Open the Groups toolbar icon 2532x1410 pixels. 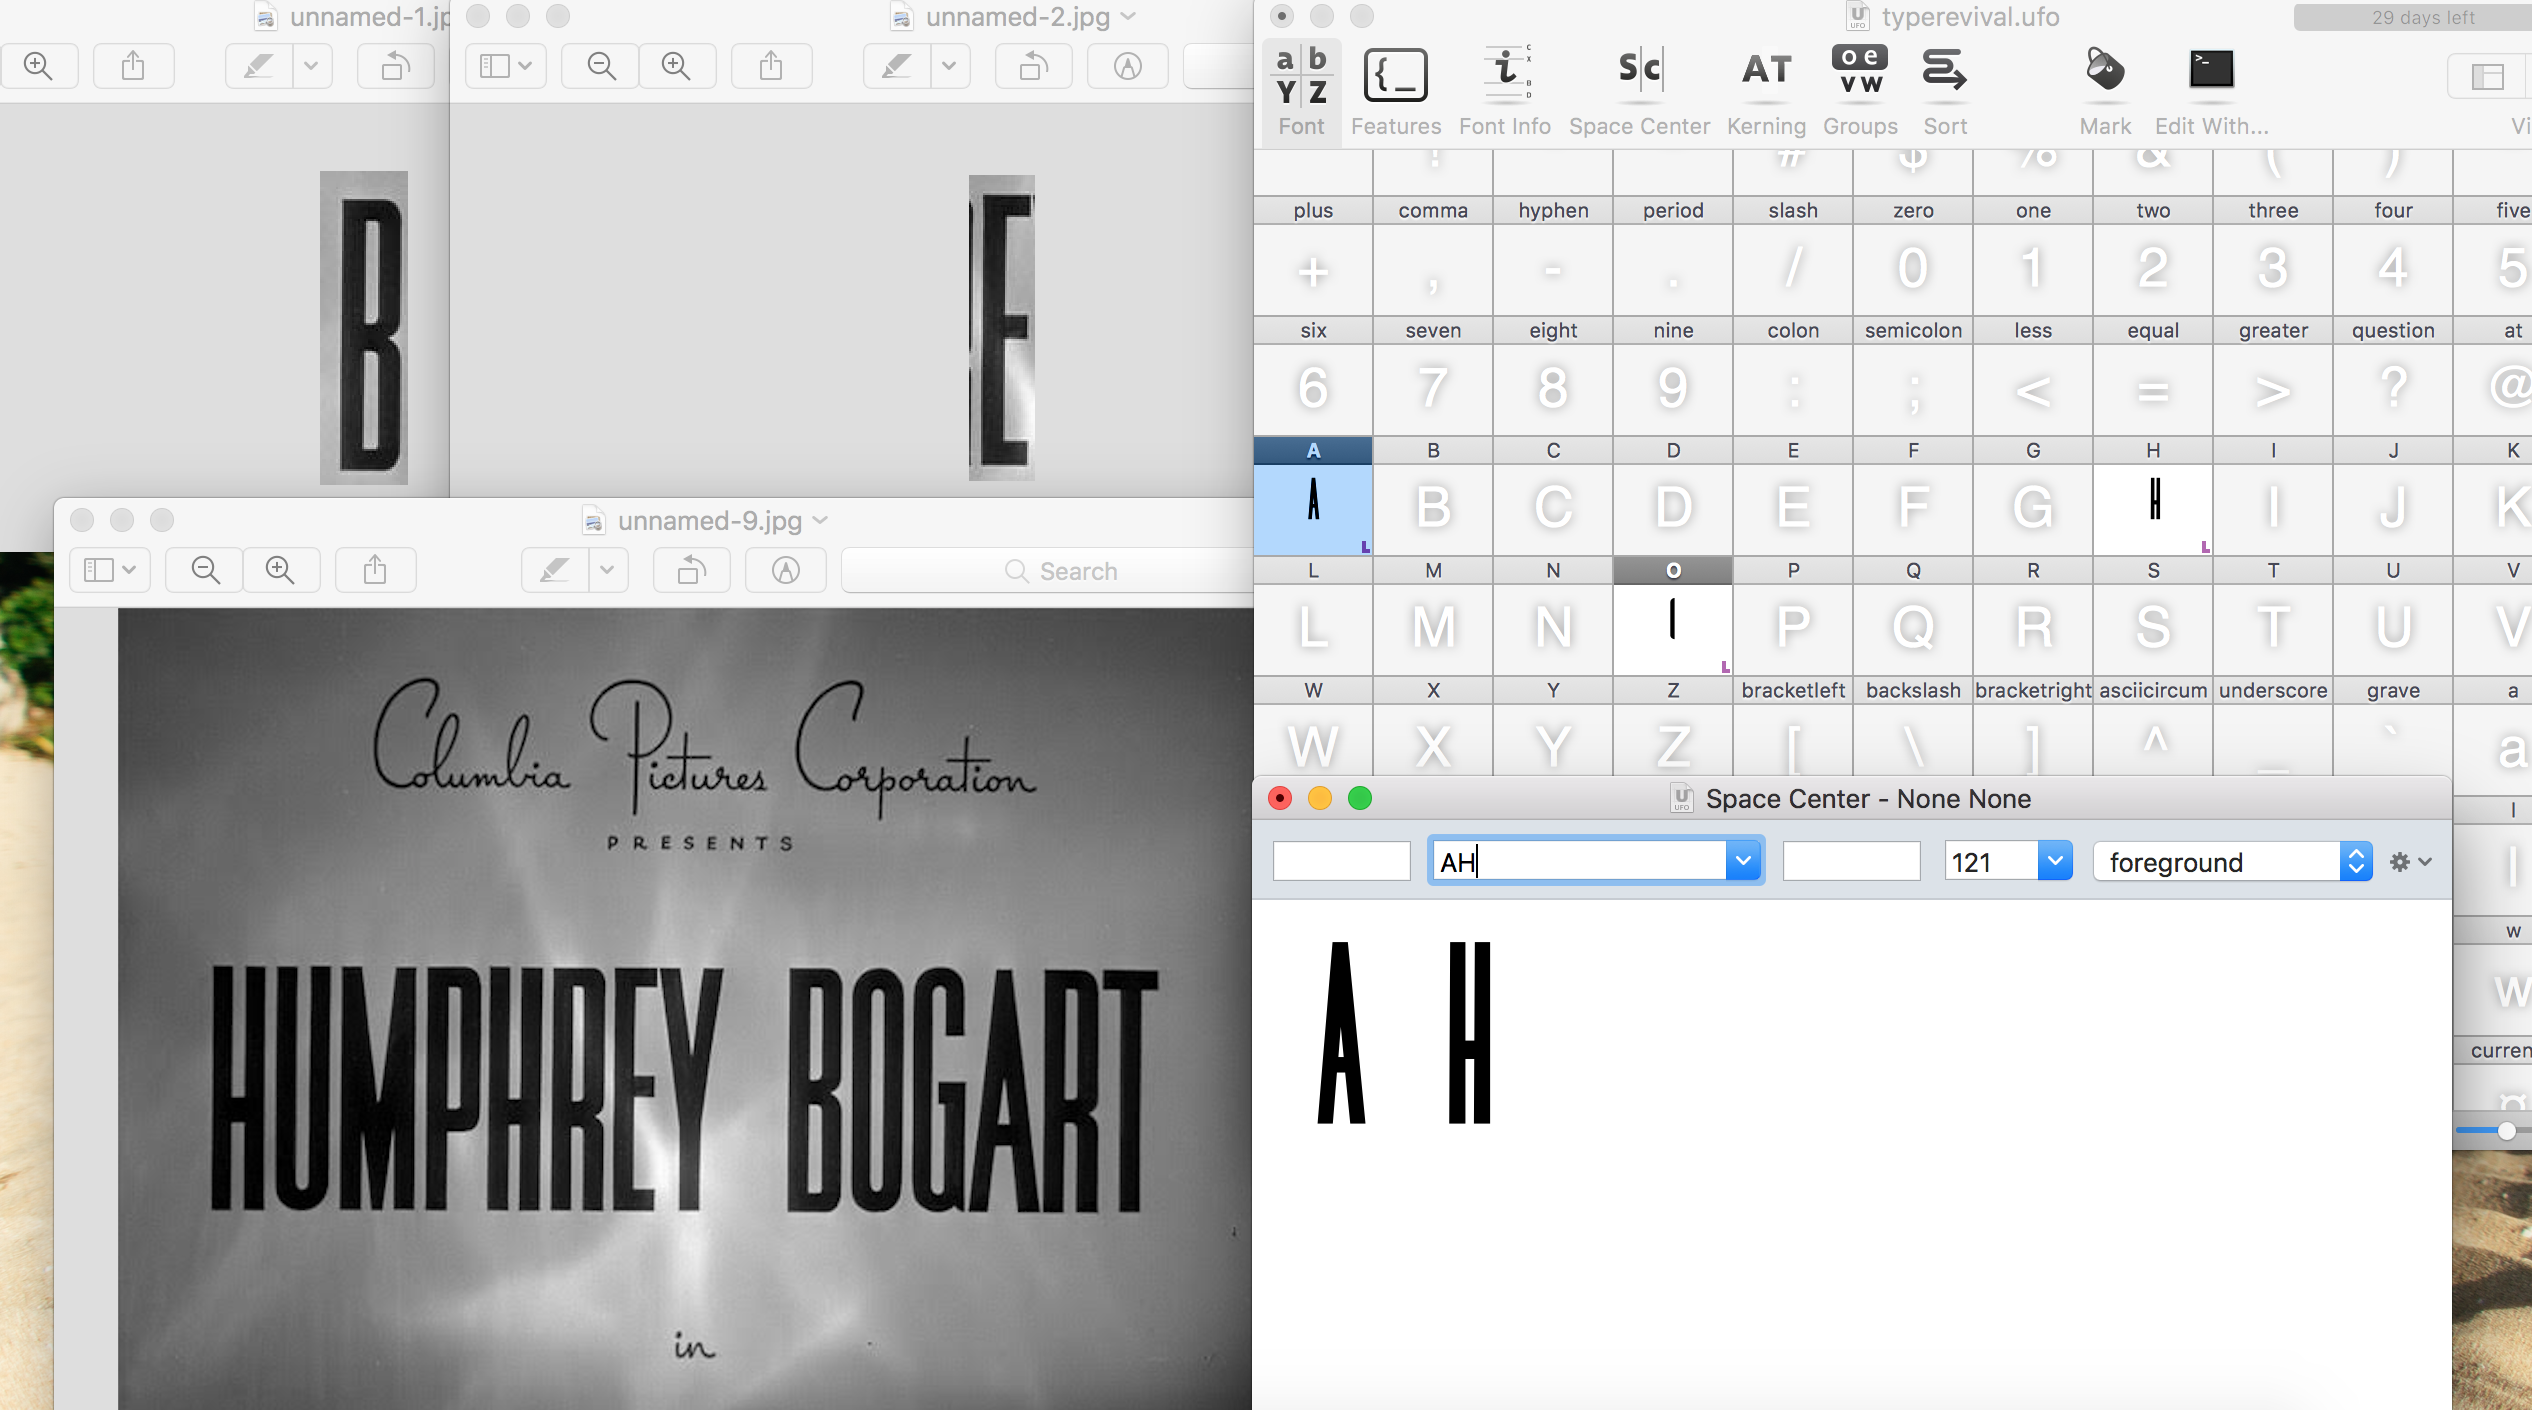tap(1860, 90)
